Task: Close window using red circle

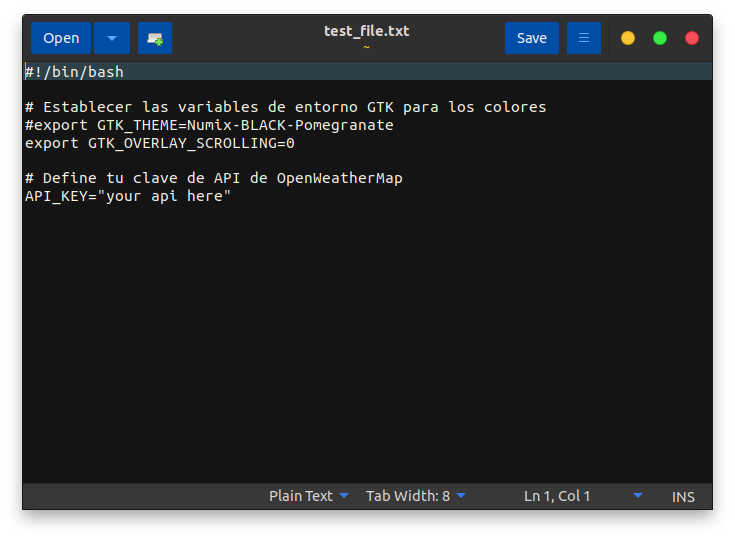Action: (x=692, y=38)
